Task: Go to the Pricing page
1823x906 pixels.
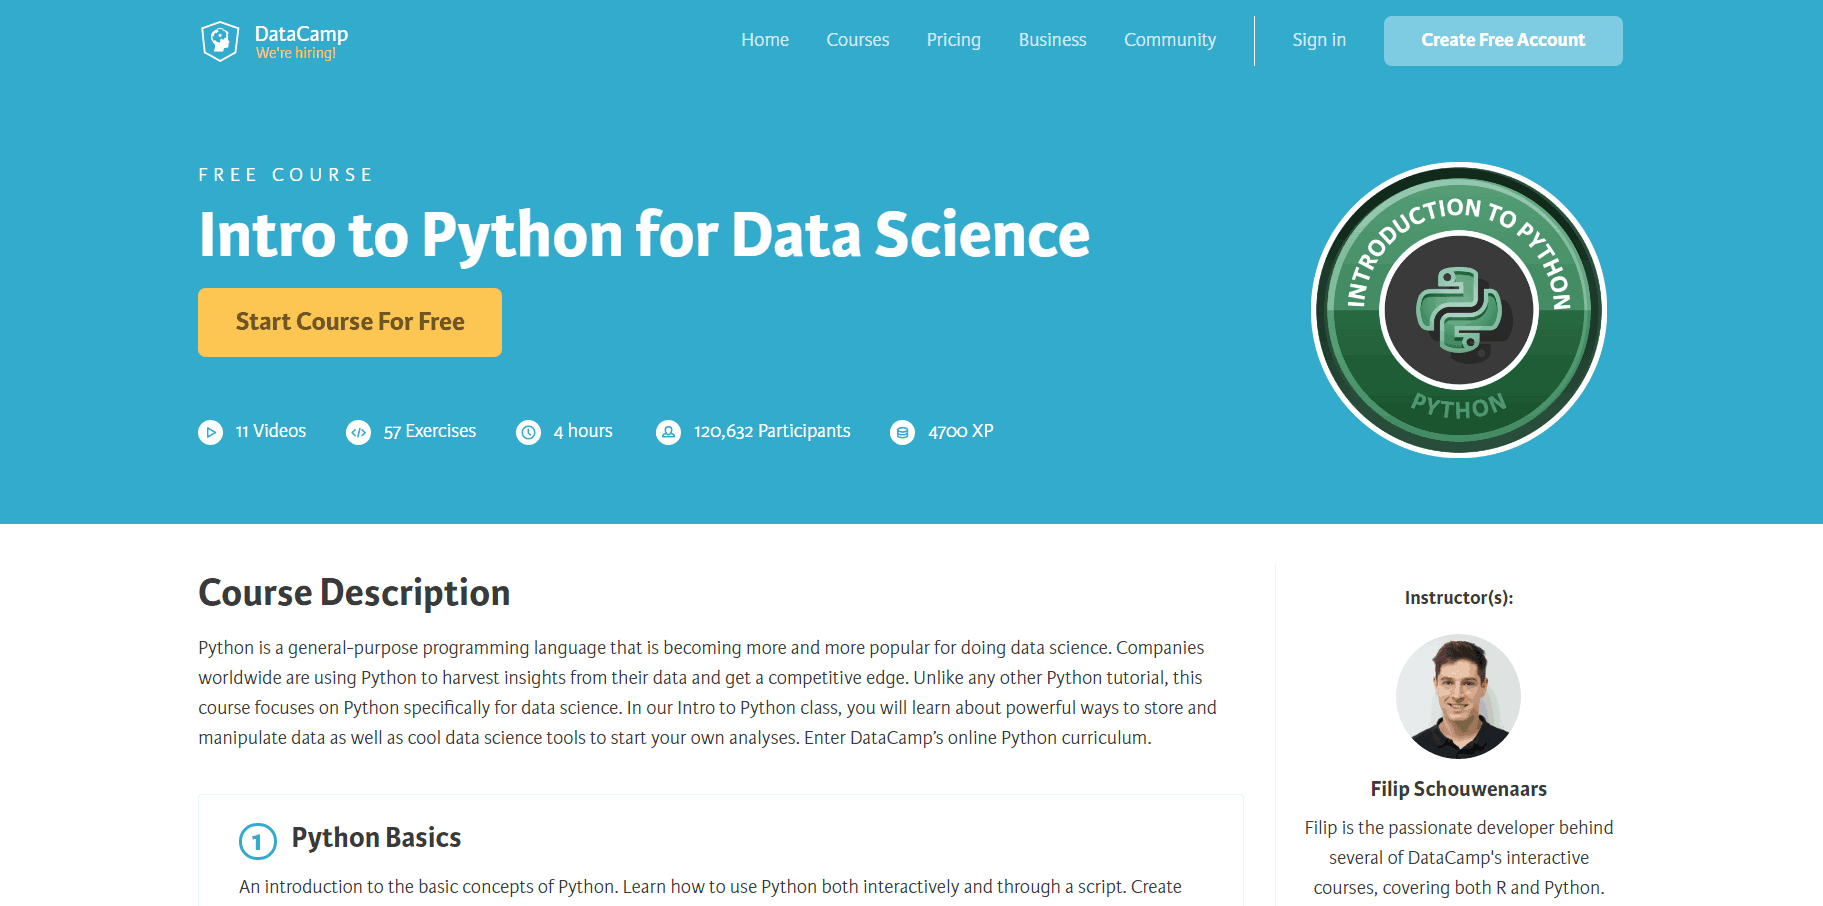Action: [954, 40]
